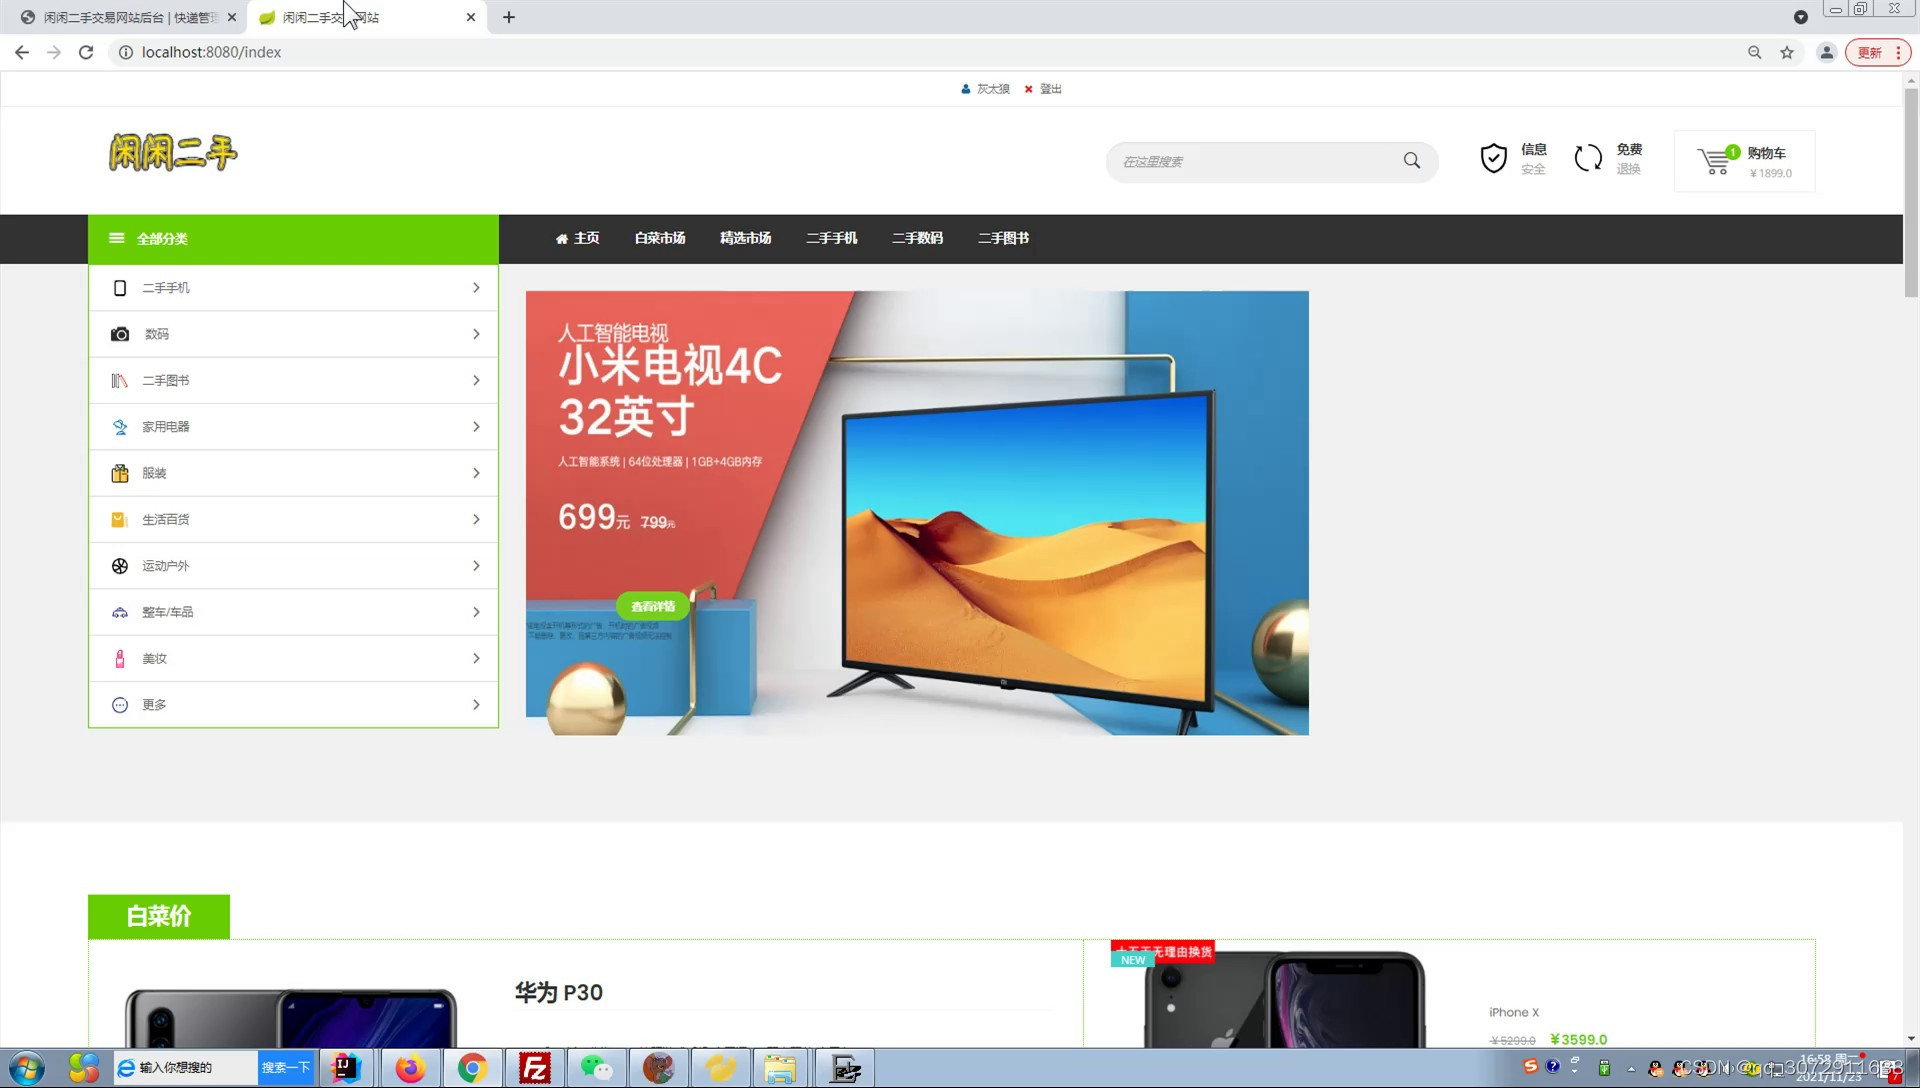Bookmark this page with the star icon
This screenshot has height=1088, width=1920.
pyautogui.click(x=1787, y=52)
